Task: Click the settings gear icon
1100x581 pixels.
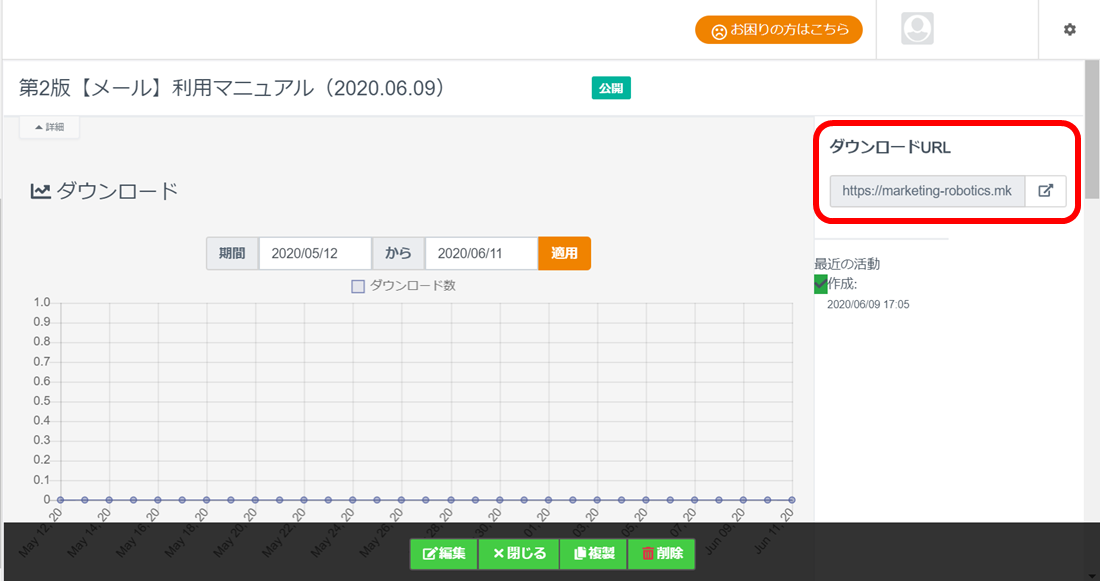Action: 1069,30
